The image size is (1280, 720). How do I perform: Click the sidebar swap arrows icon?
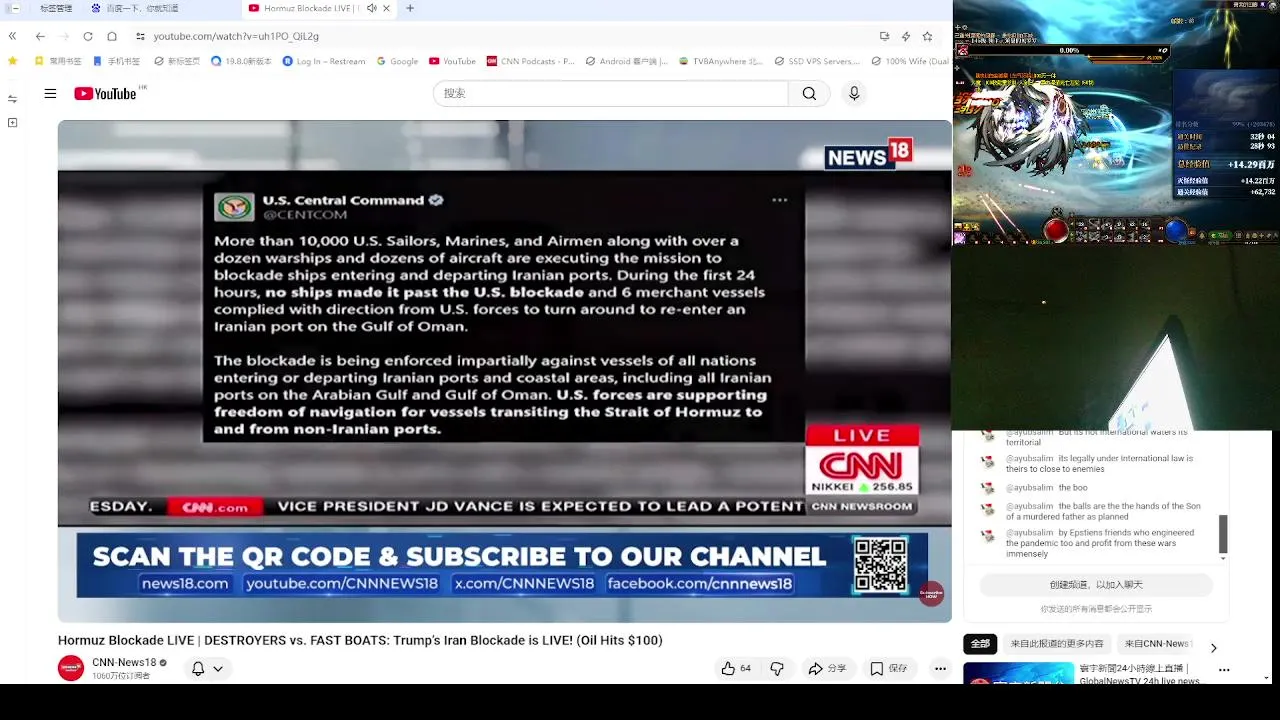click(x=12, y=98)
